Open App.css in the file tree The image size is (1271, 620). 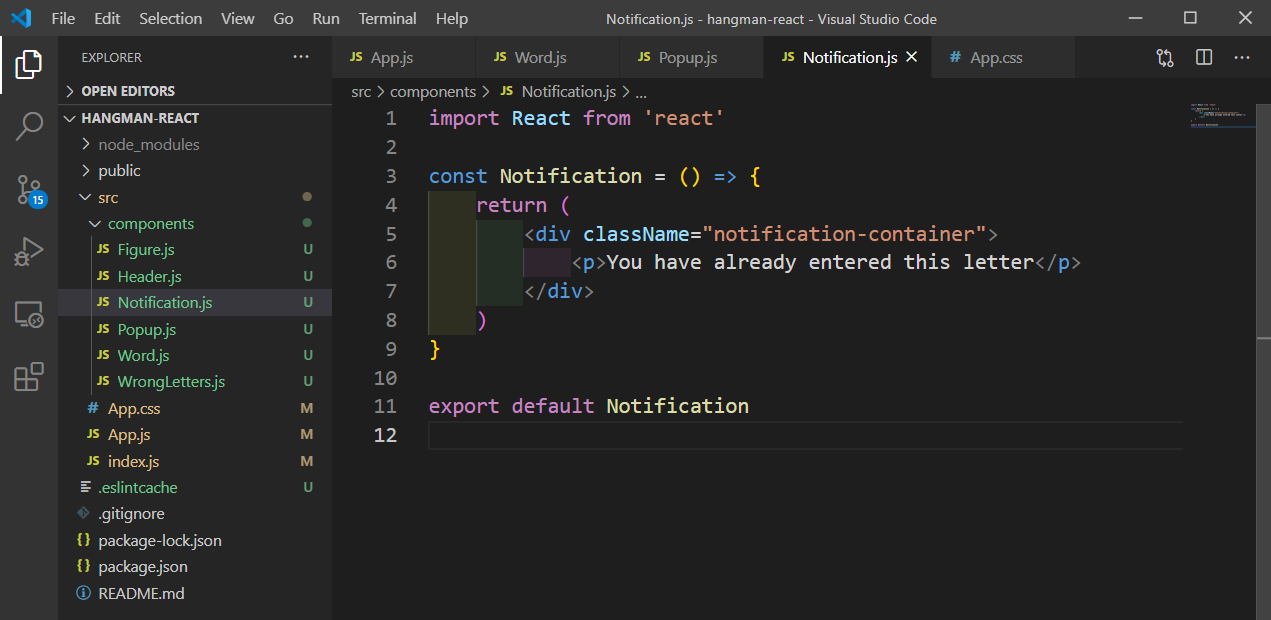point(195,408)
